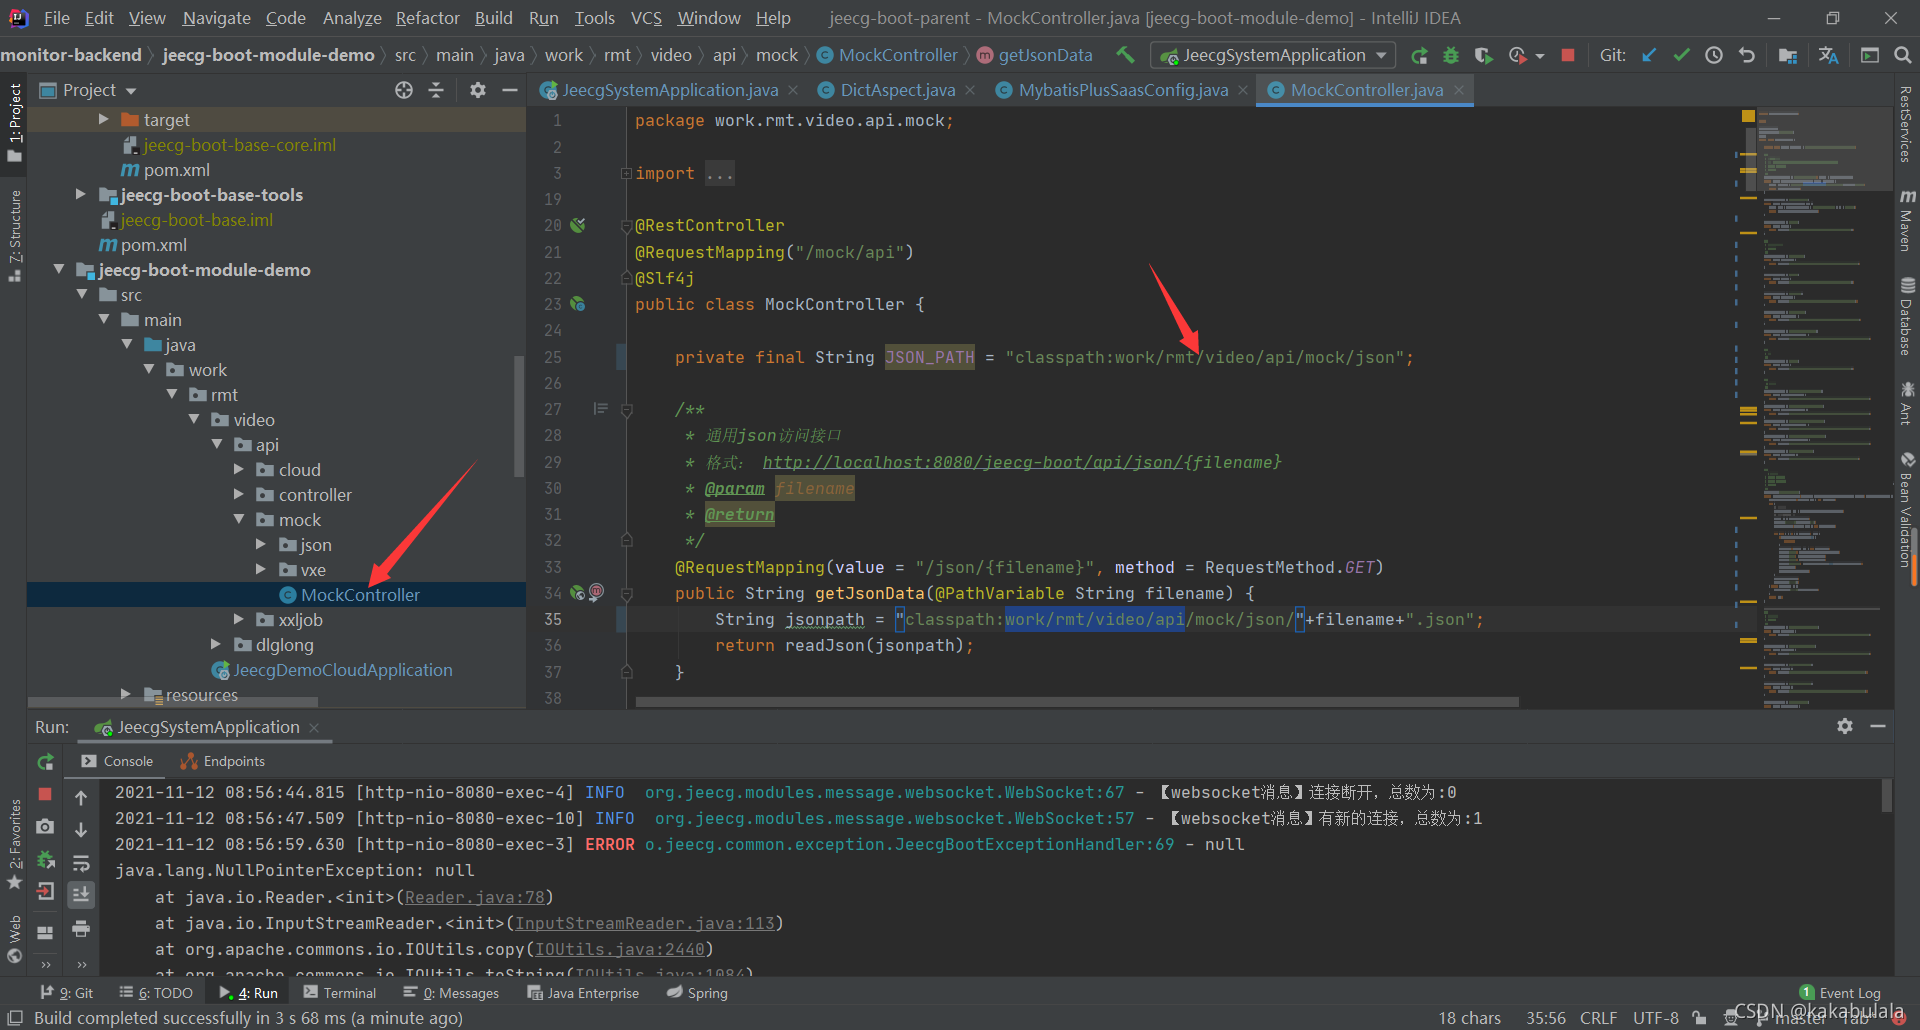Toggle the Project tool window stripe
Viewport: 1920px width, 1030px height.
(x=15, y=122)
